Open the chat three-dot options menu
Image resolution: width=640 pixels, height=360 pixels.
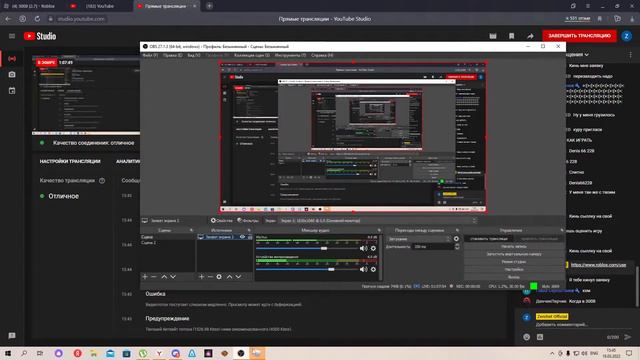pyautogui.click(x=630, y=54)
